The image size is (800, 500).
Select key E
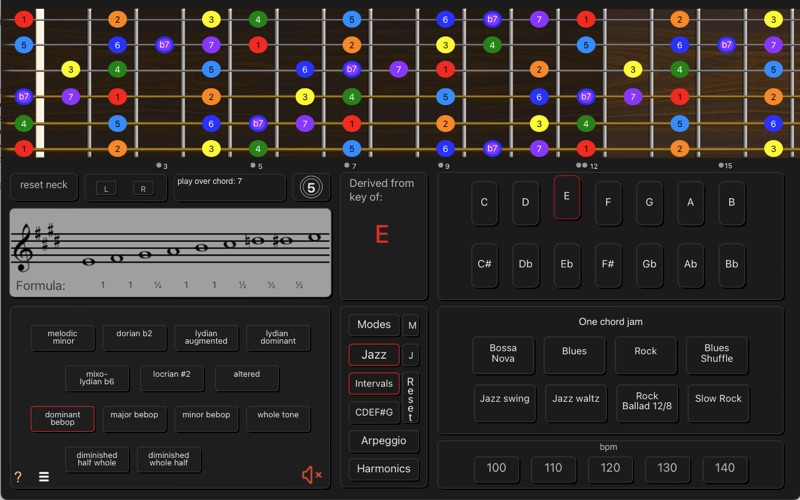(x=566, y=197)
